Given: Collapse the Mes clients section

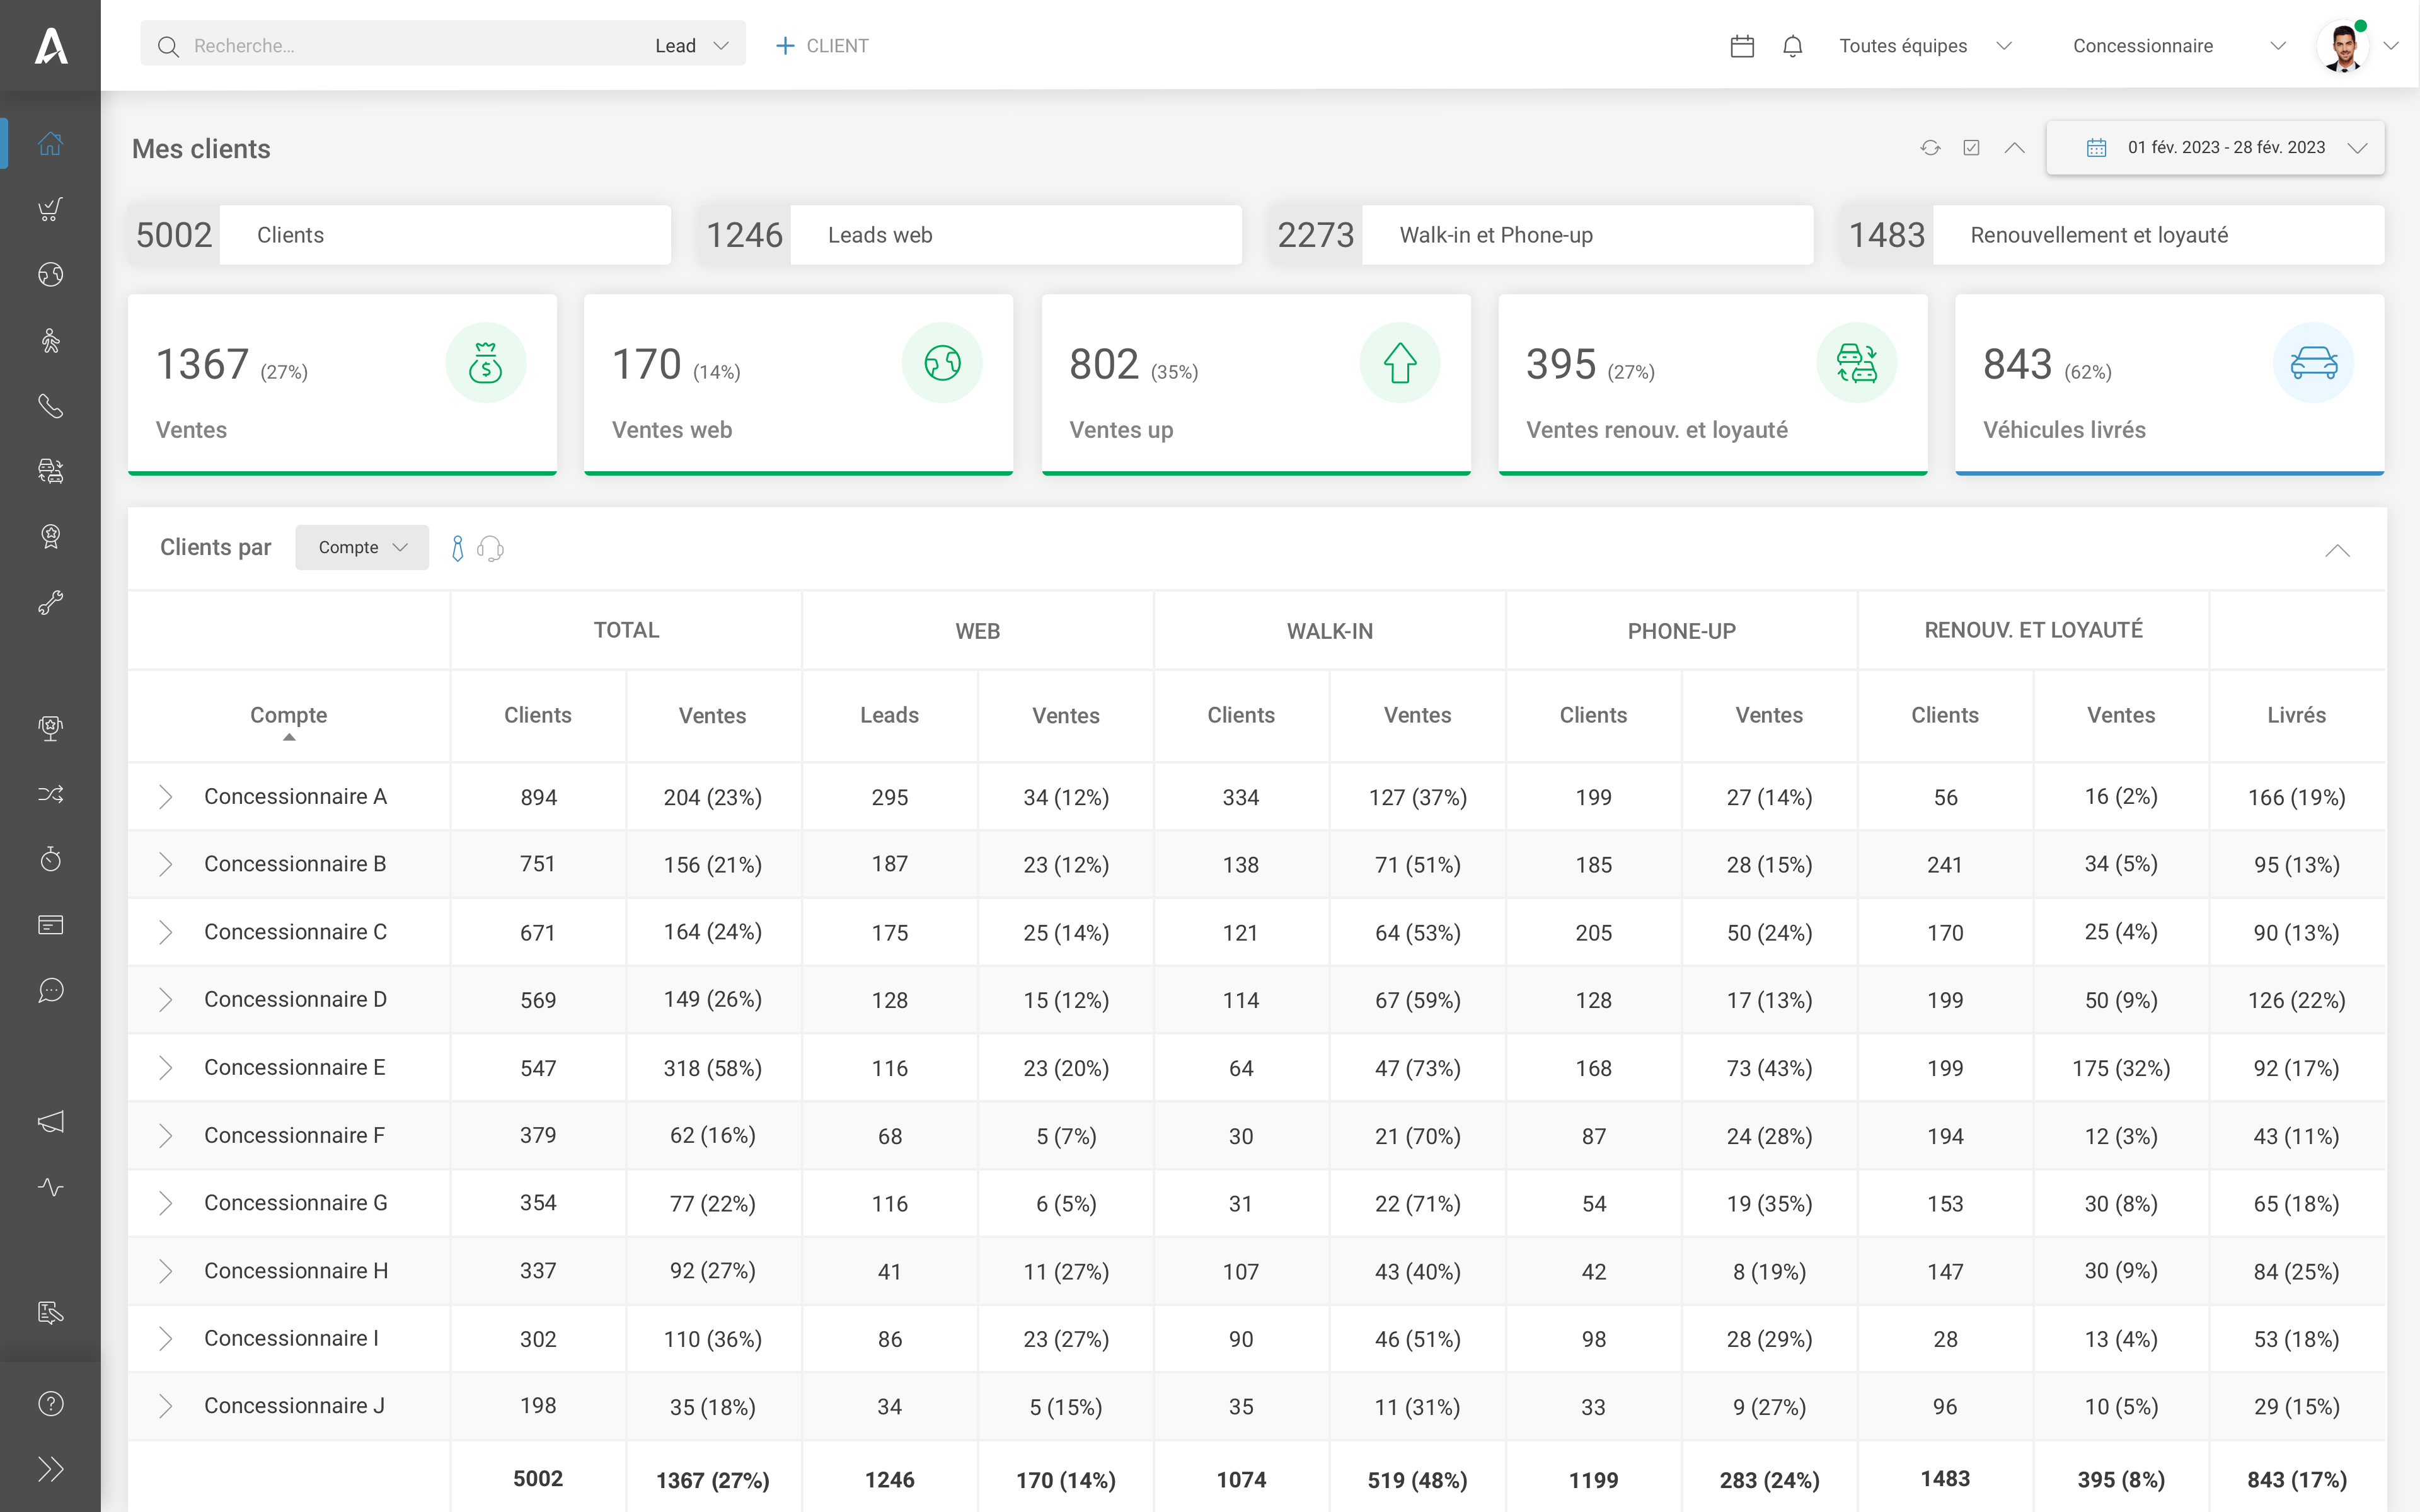Looking at the screenshot, I should coord(2014,148).
